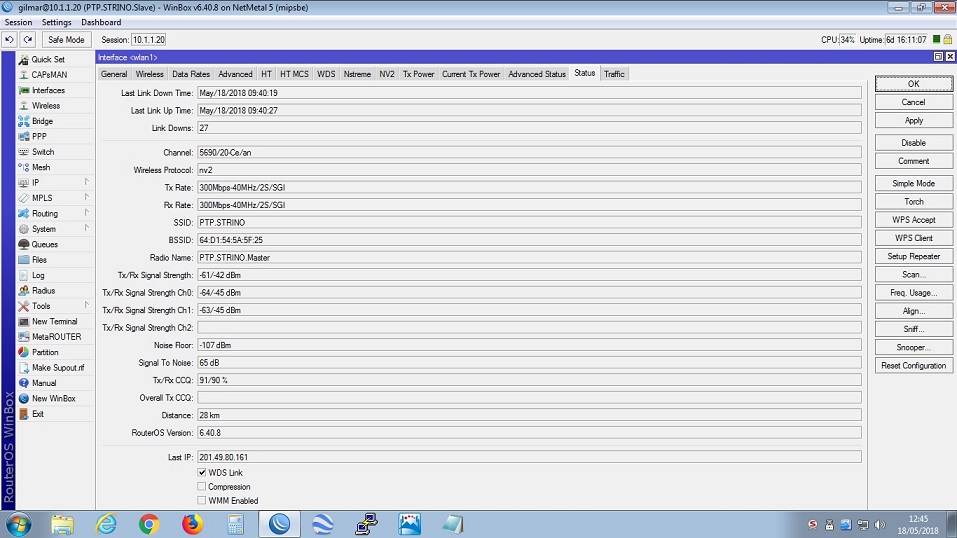Image resolution: width=957 pixels, height=538 pixels.
Task: Toggle Safe Mode button
Action: pyautogui.click(x=67, y=40)
